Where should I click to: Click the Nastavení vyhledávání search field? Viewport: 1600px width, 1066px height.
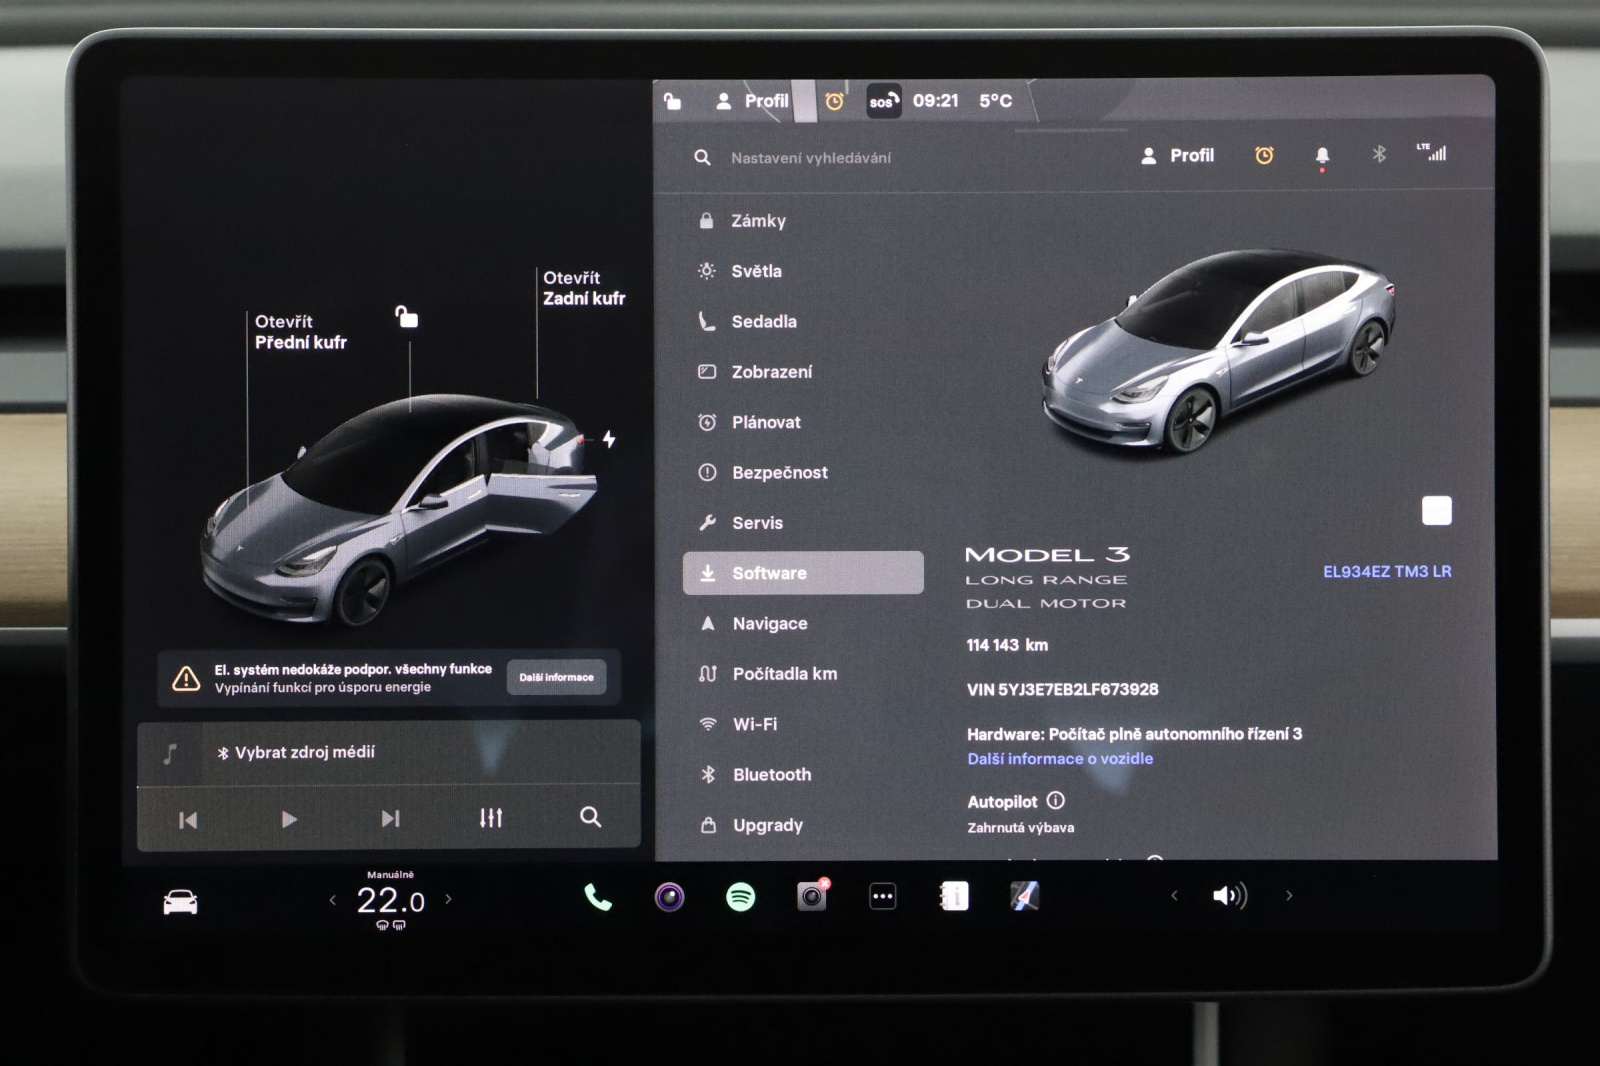[x=811, y=158]
